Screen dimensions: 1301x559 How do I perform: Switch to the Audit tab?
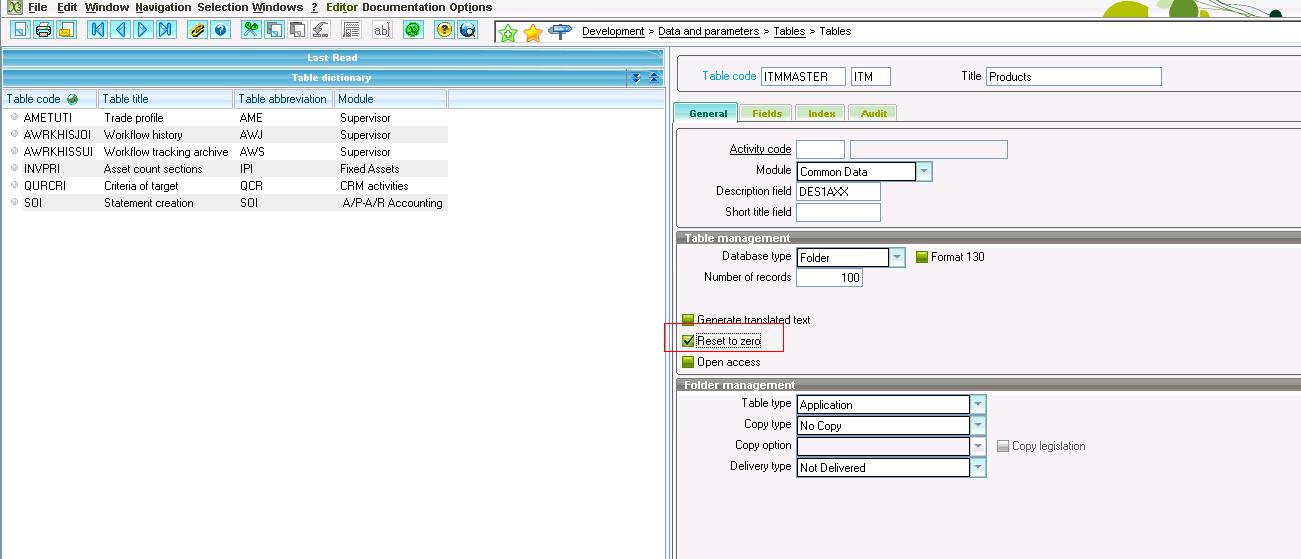click(x=873, y=113)
